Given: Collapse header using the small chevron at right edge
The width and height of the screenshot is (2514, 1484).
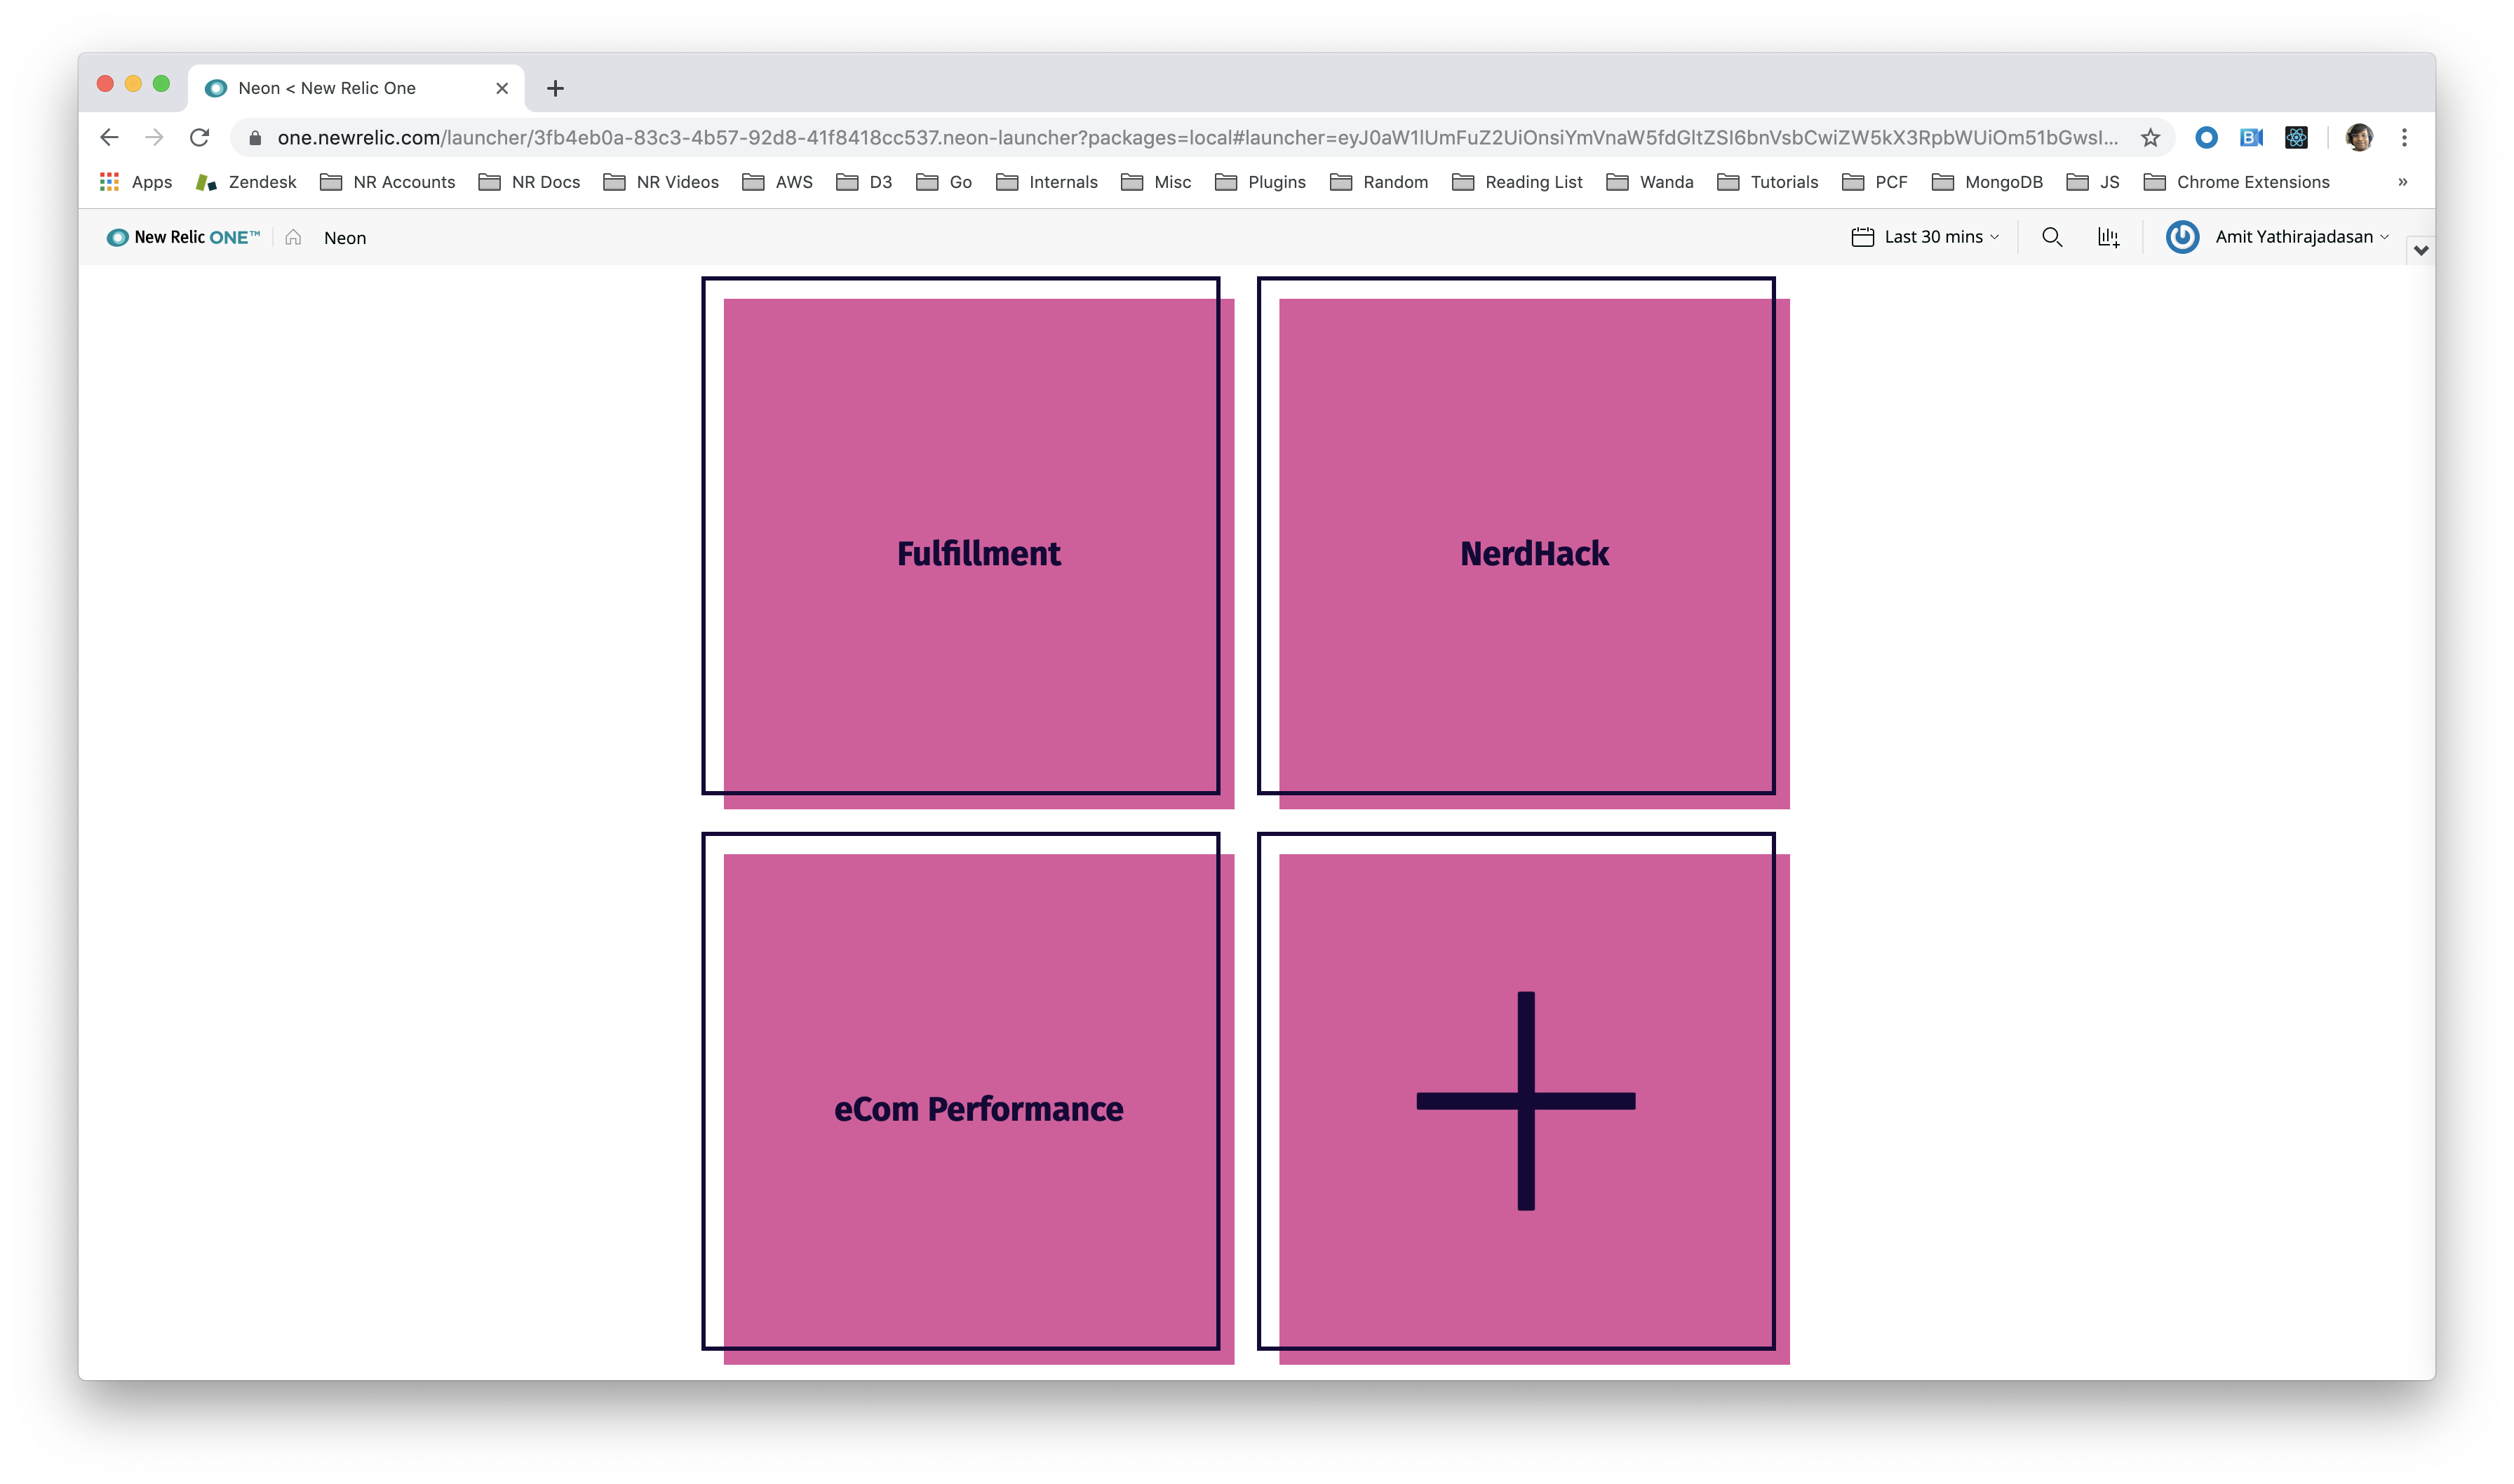Looking at the screenshot, I should [x=2420, y=250].
